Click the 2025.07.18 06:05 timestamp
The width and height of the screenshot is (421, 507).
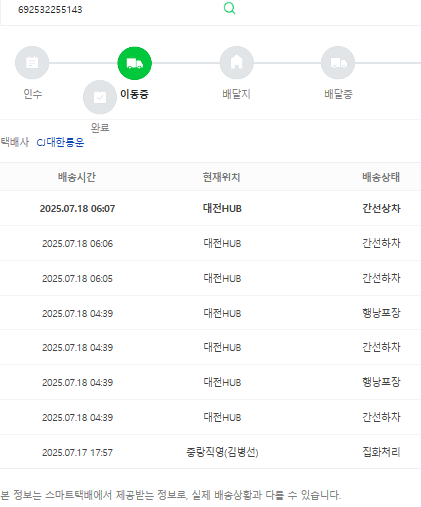pyautogui.click(x=77, y=279)
